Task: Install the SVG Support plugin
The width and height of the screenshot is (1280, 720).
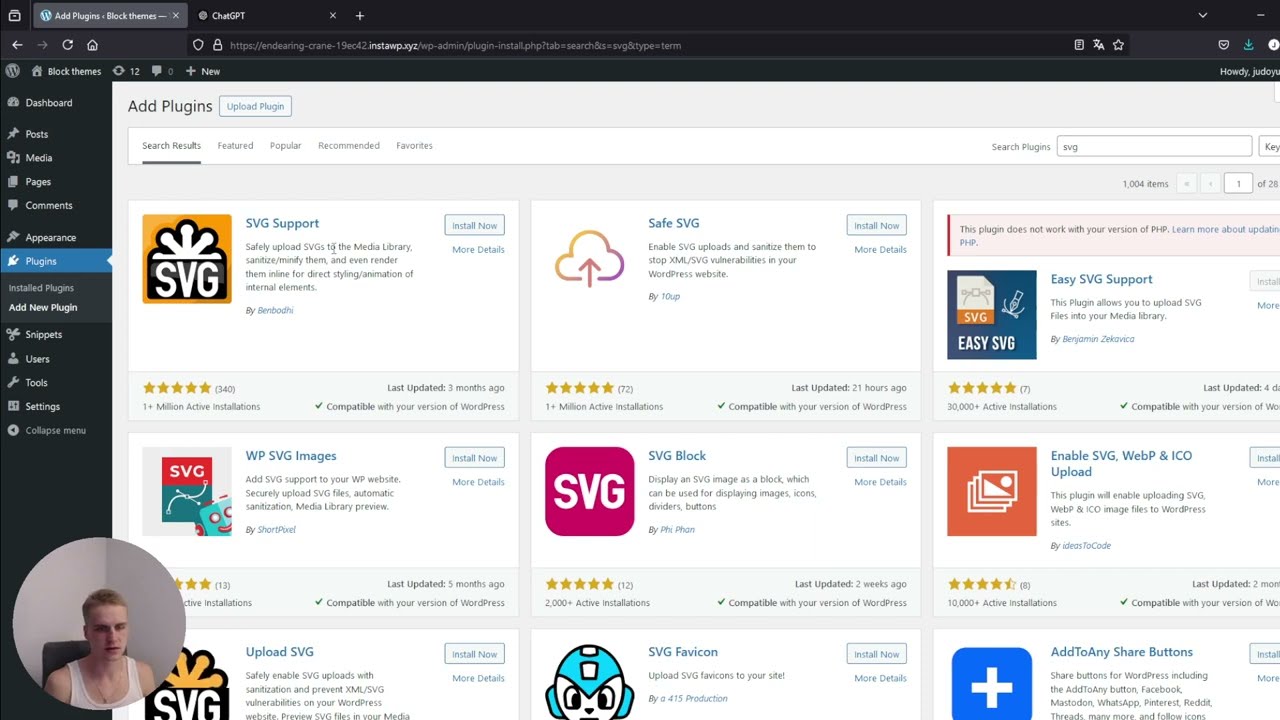Action: coord(474,226)
